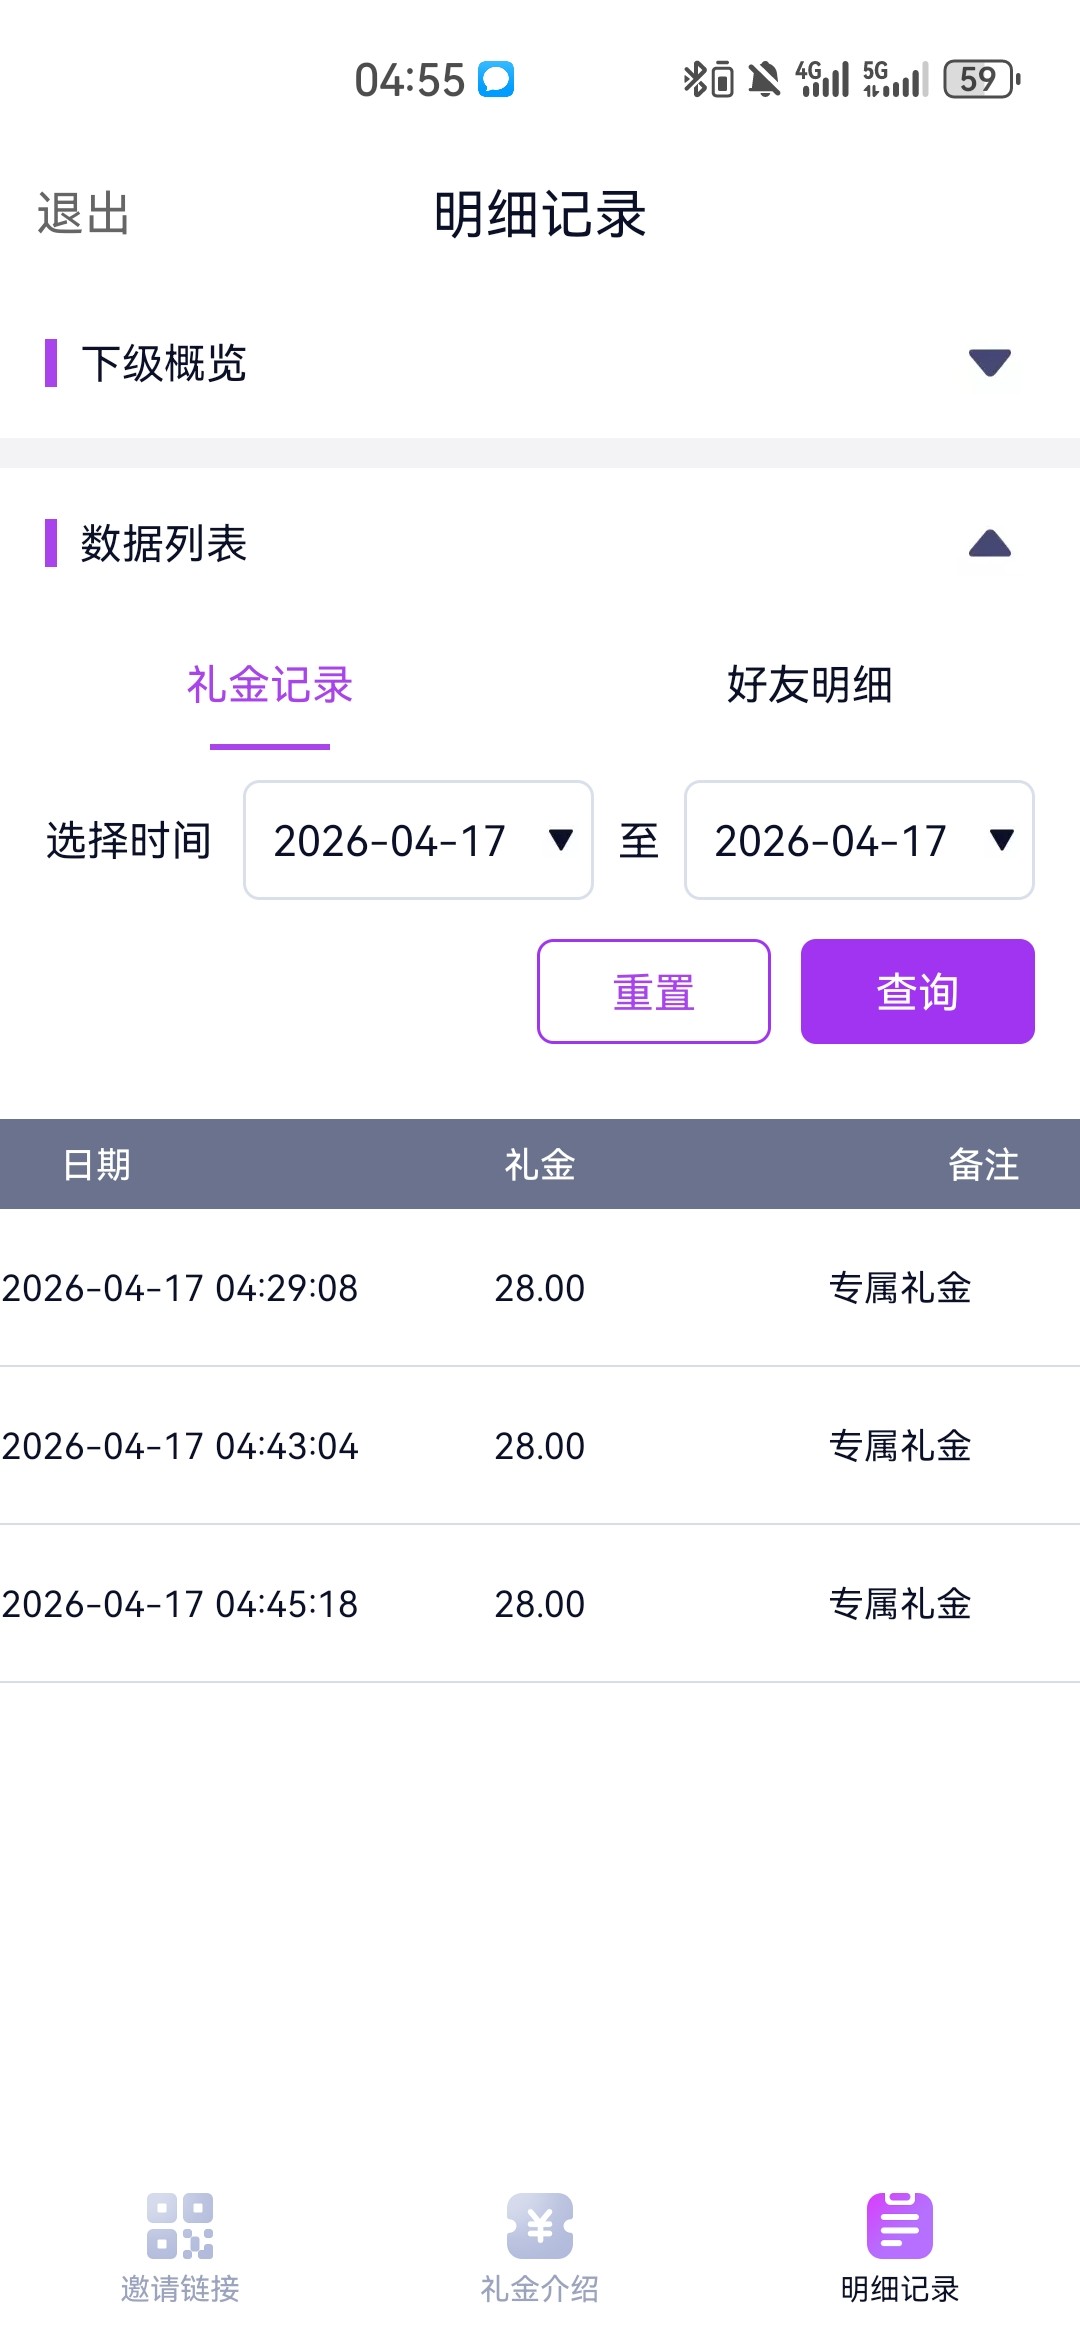Switch to the 礼金记录 tab
This screenshot has height=2340, width=1080.
(270, 686)
